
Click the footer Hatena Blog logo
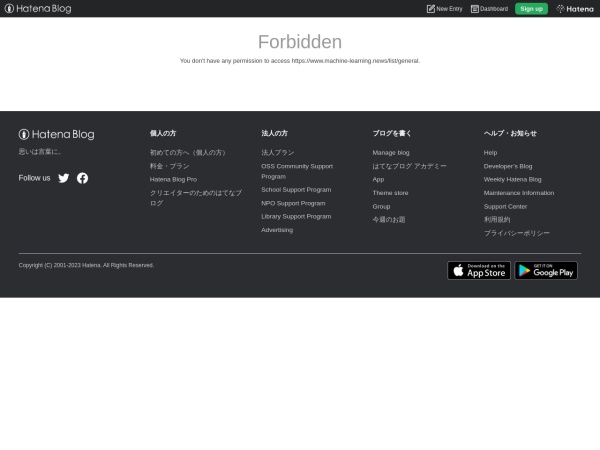(x=56, y=134)
